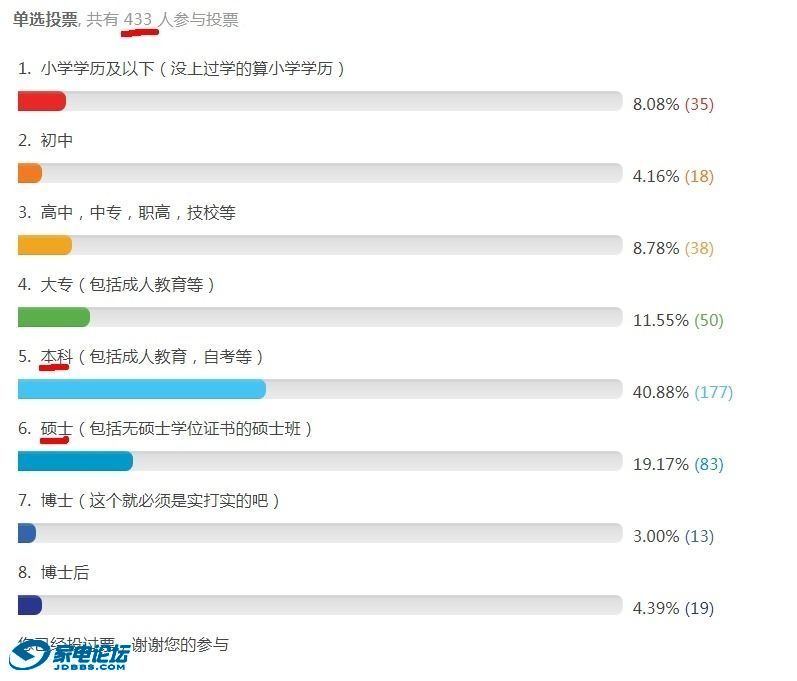Select the light blue 本科 result bar
797x681 pixels.
click(x=142, y=389)
